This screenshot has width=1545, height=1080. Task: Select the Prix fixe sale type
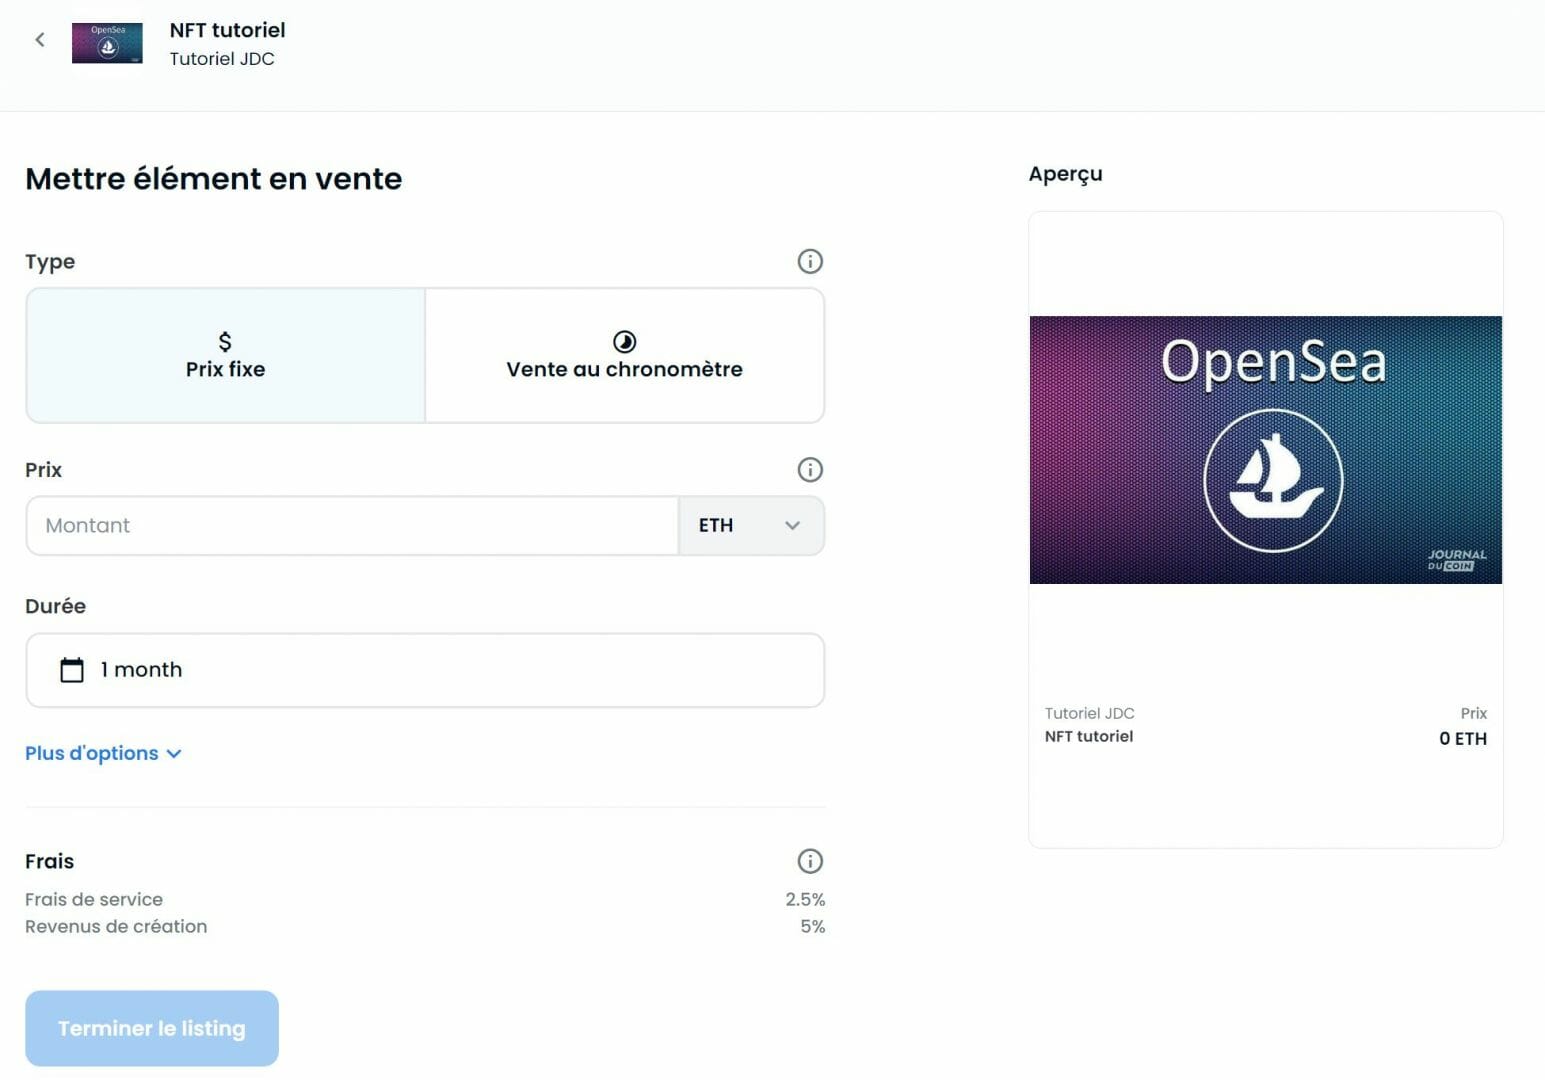tap(226, 355)
